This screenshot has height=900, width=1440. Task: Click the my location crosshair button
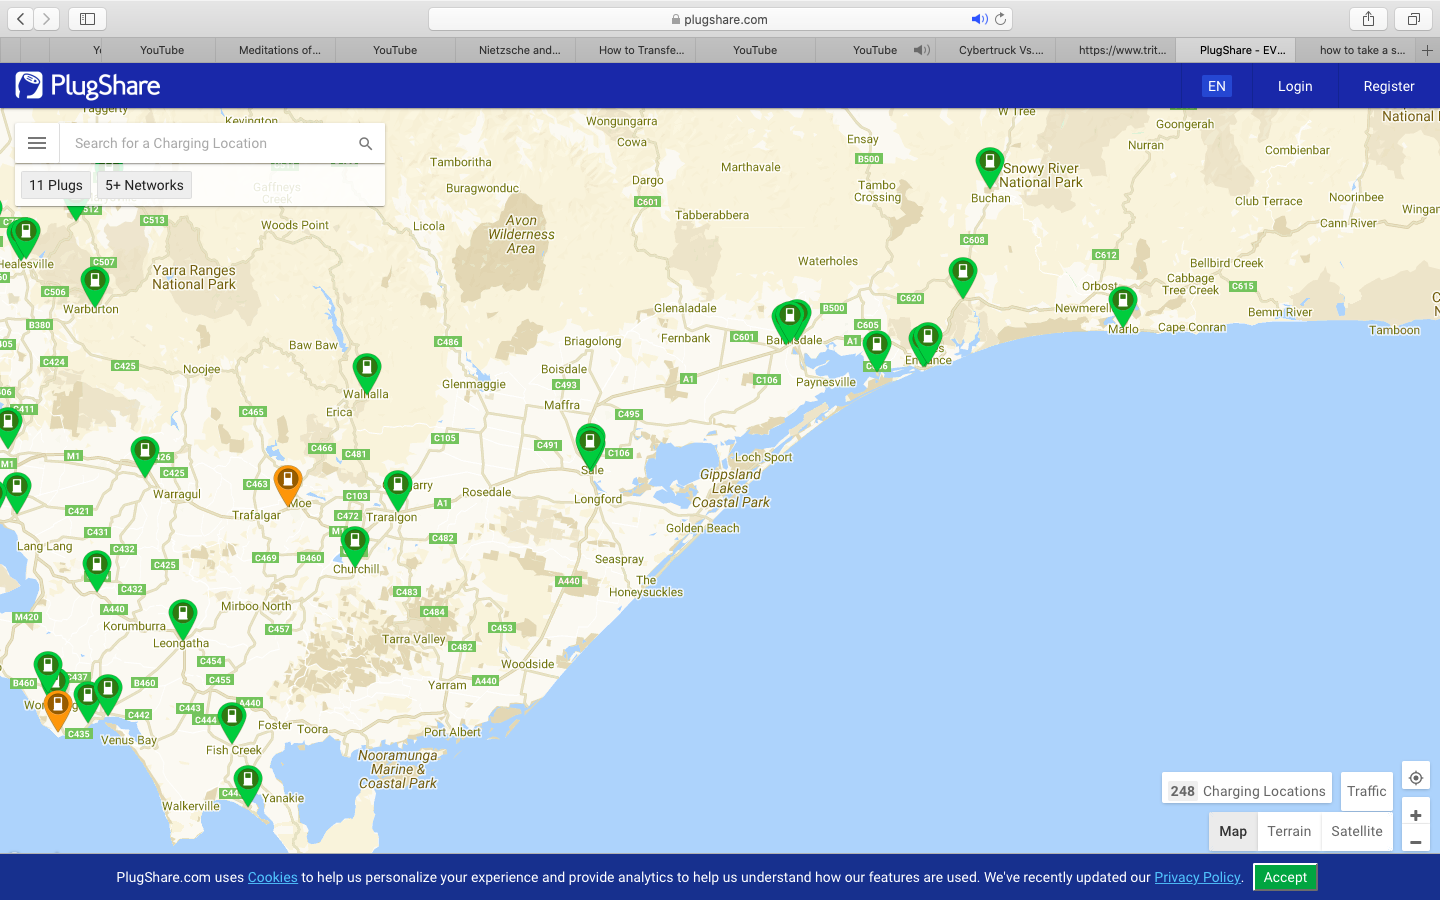(x=1416, y=777)
